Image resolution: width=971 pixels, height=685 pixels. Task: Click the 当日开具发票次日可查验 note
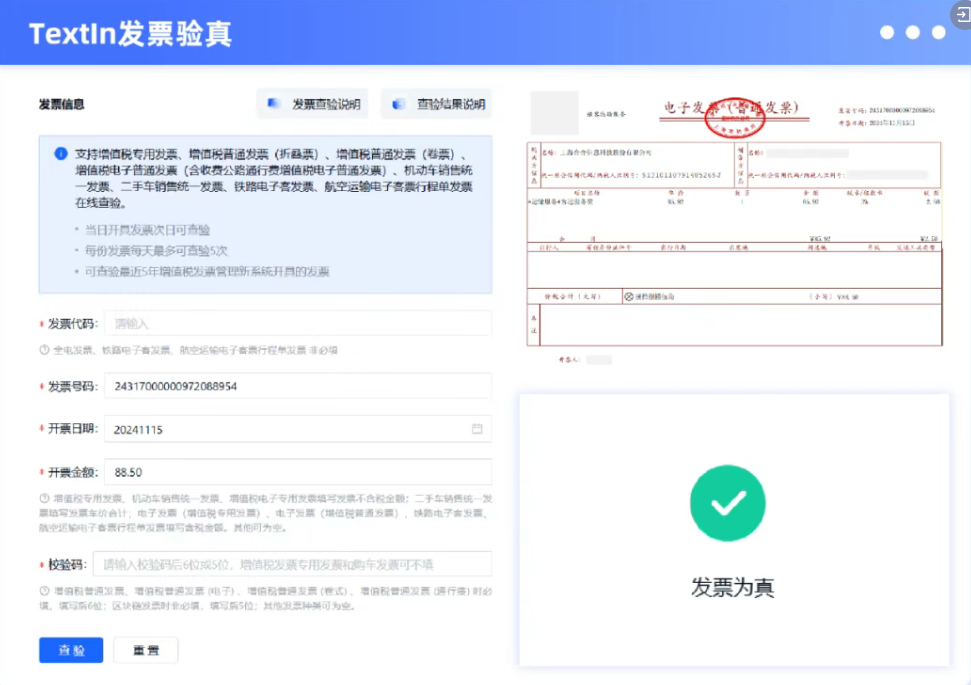[x=147, y=230]
